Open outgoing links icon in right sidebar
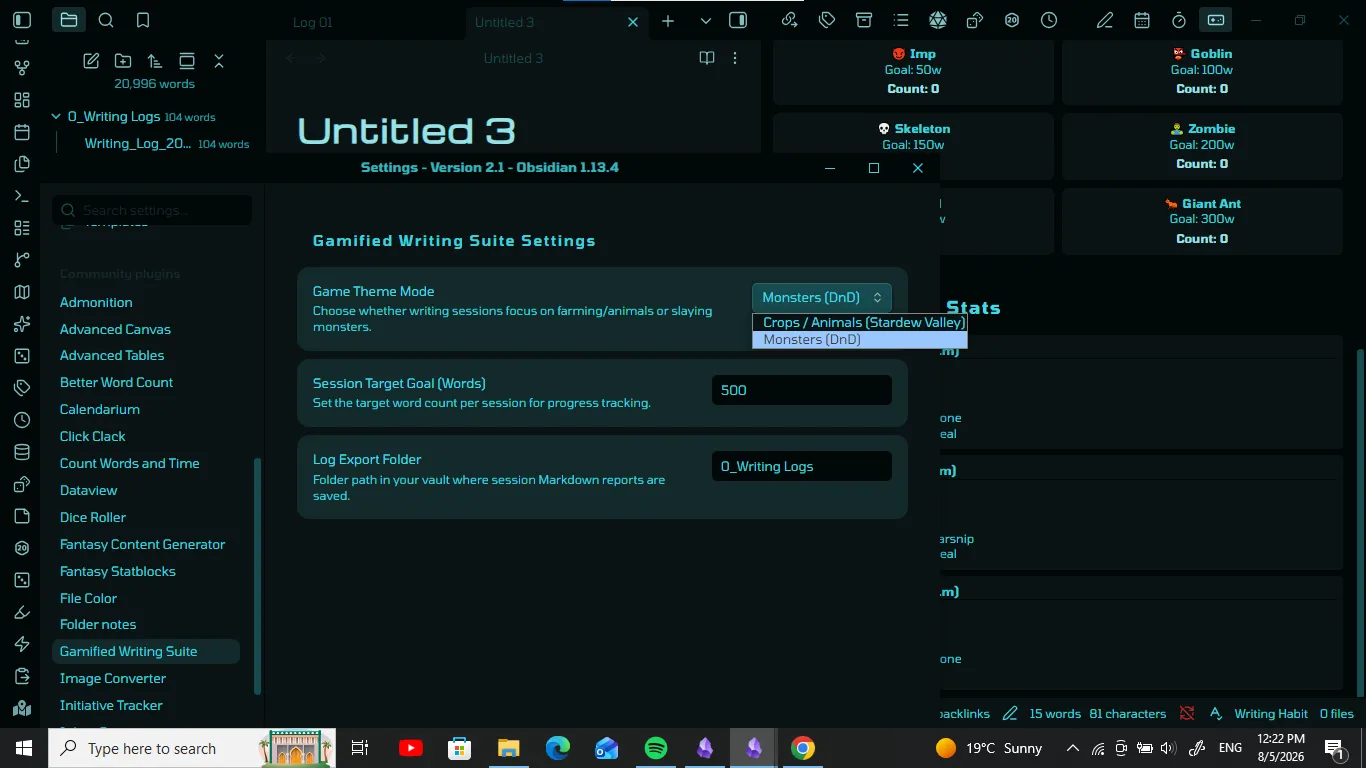Image resolution: width=1366 pixels, height=768 pixels. coord(790,20)
